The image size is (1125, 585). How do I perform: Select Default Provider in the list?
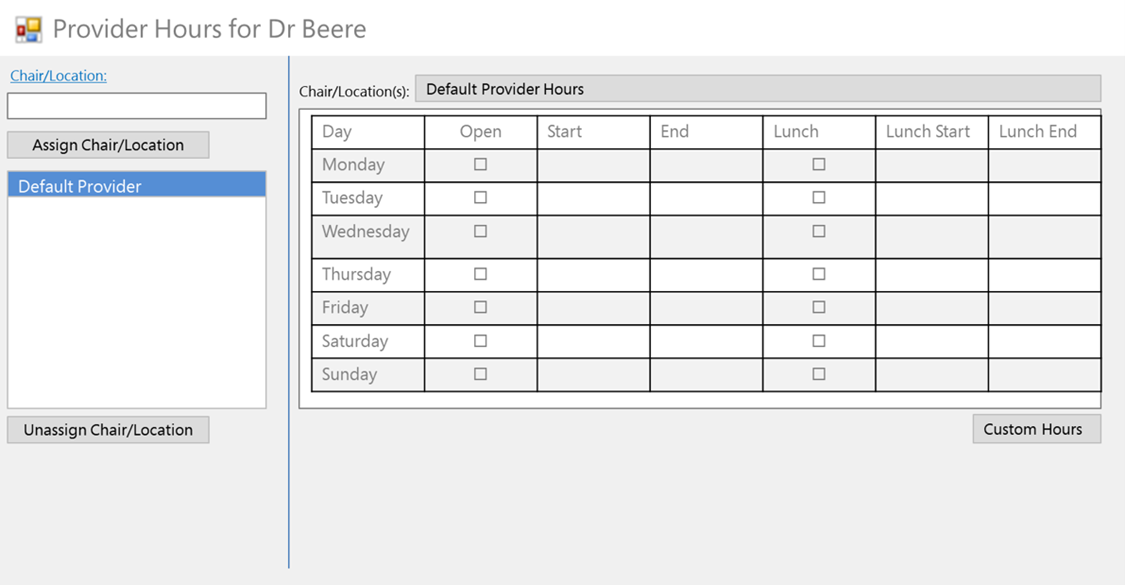click(x=137, y=186)
